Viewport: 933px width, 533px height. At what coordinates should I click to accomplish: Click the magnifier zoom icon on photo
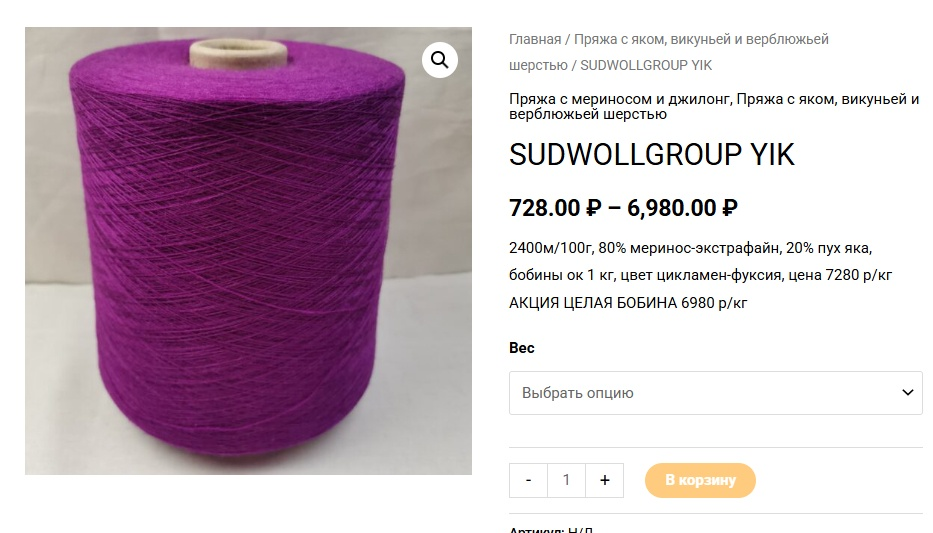pos(440,59)
